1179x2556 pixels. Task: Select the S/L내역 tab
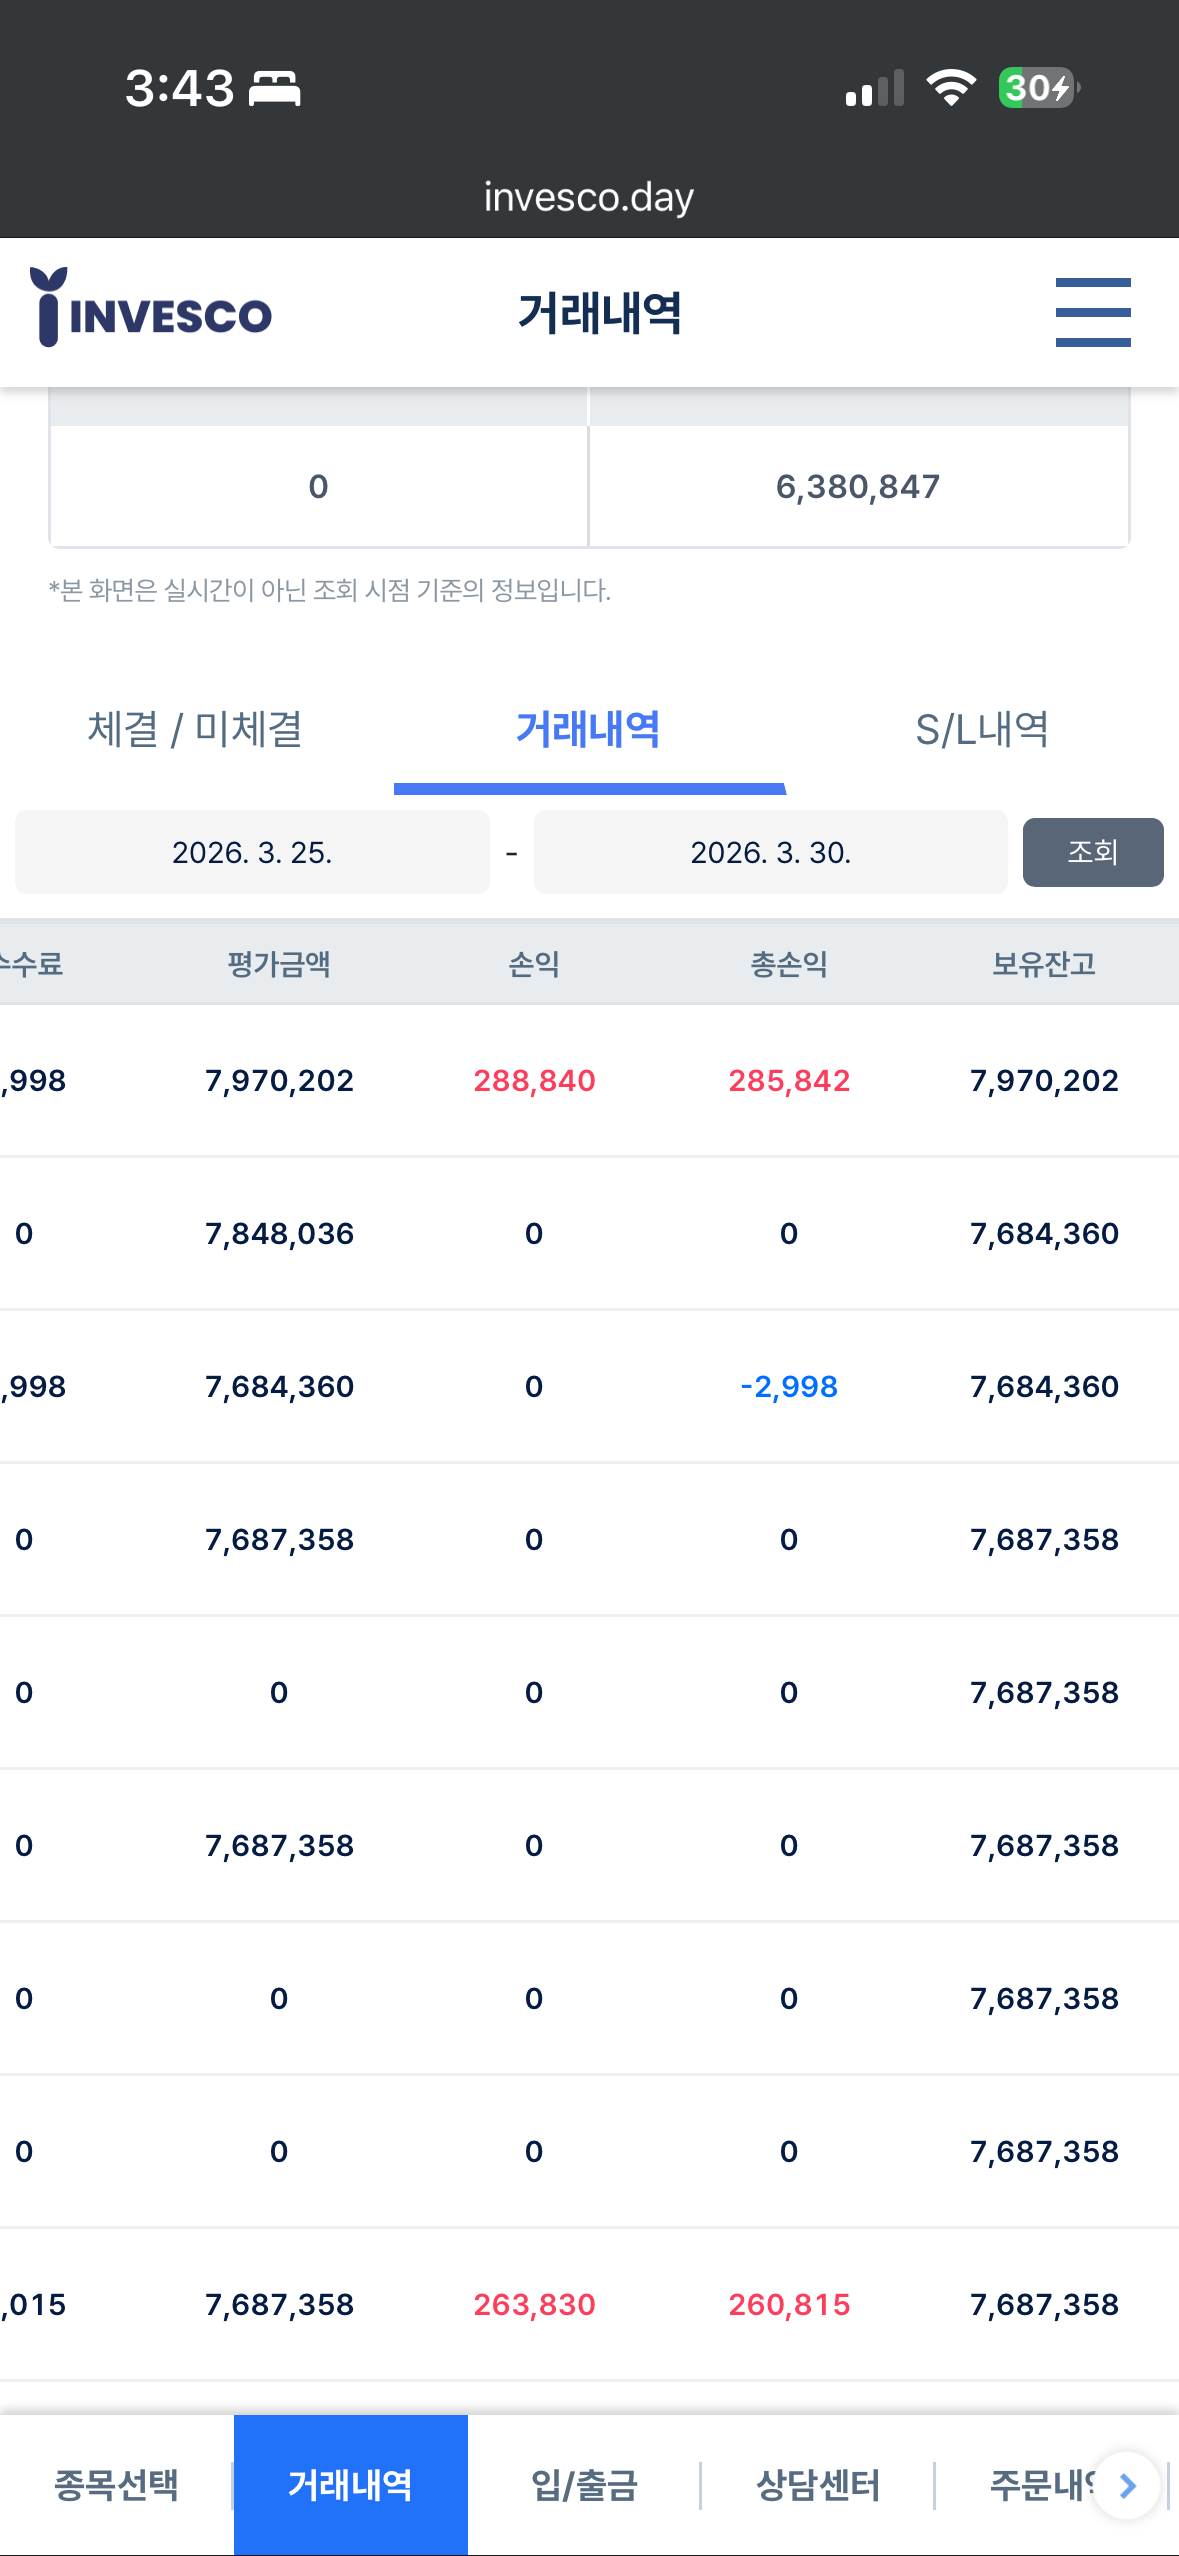(982, 729)
